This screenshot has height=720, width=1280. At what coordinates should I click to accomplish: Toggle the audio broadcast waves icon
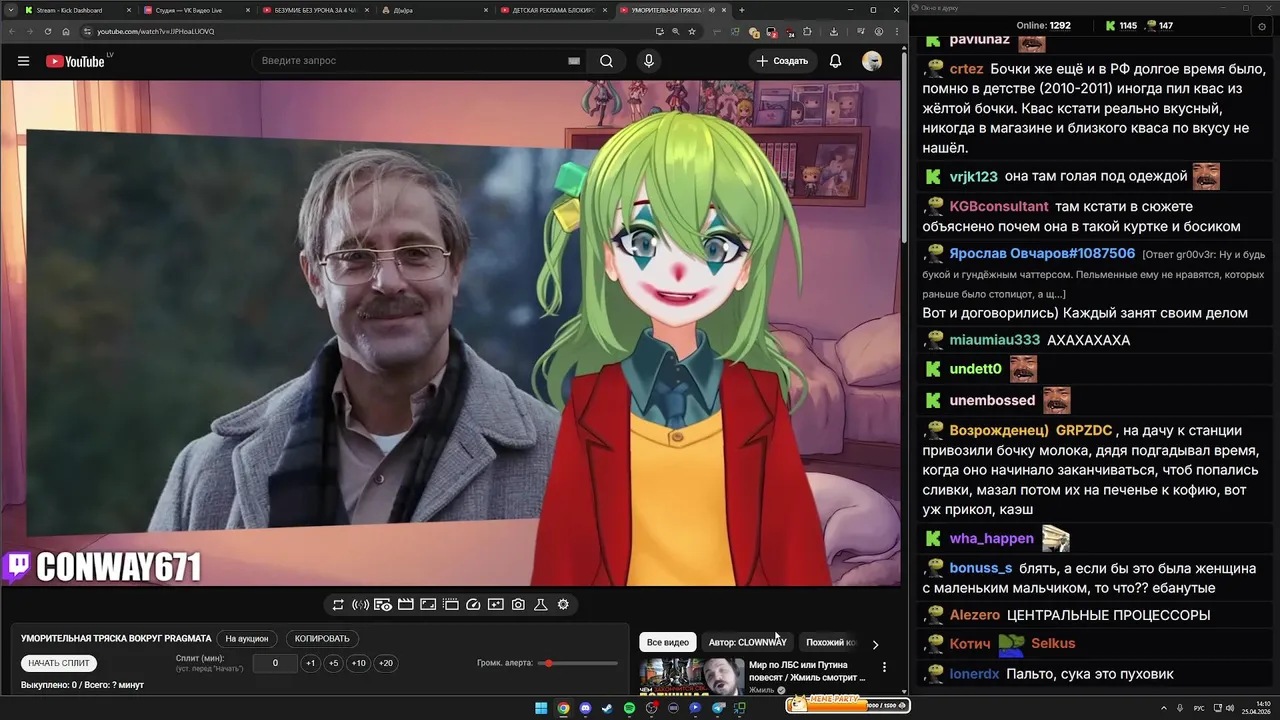[360, 604]
